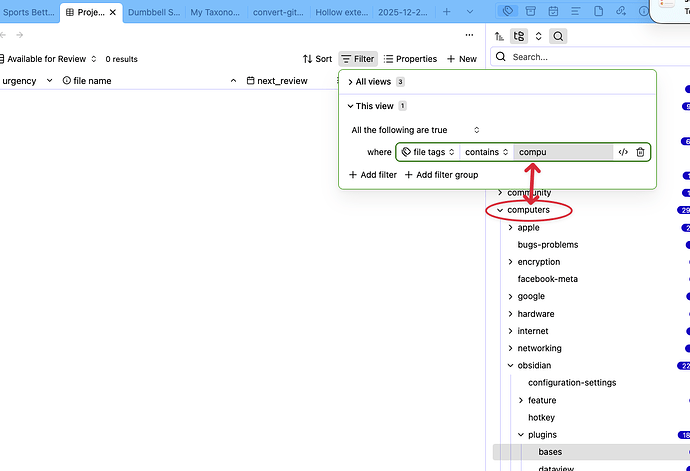Open the file tags property dropdown

point(429,152)
